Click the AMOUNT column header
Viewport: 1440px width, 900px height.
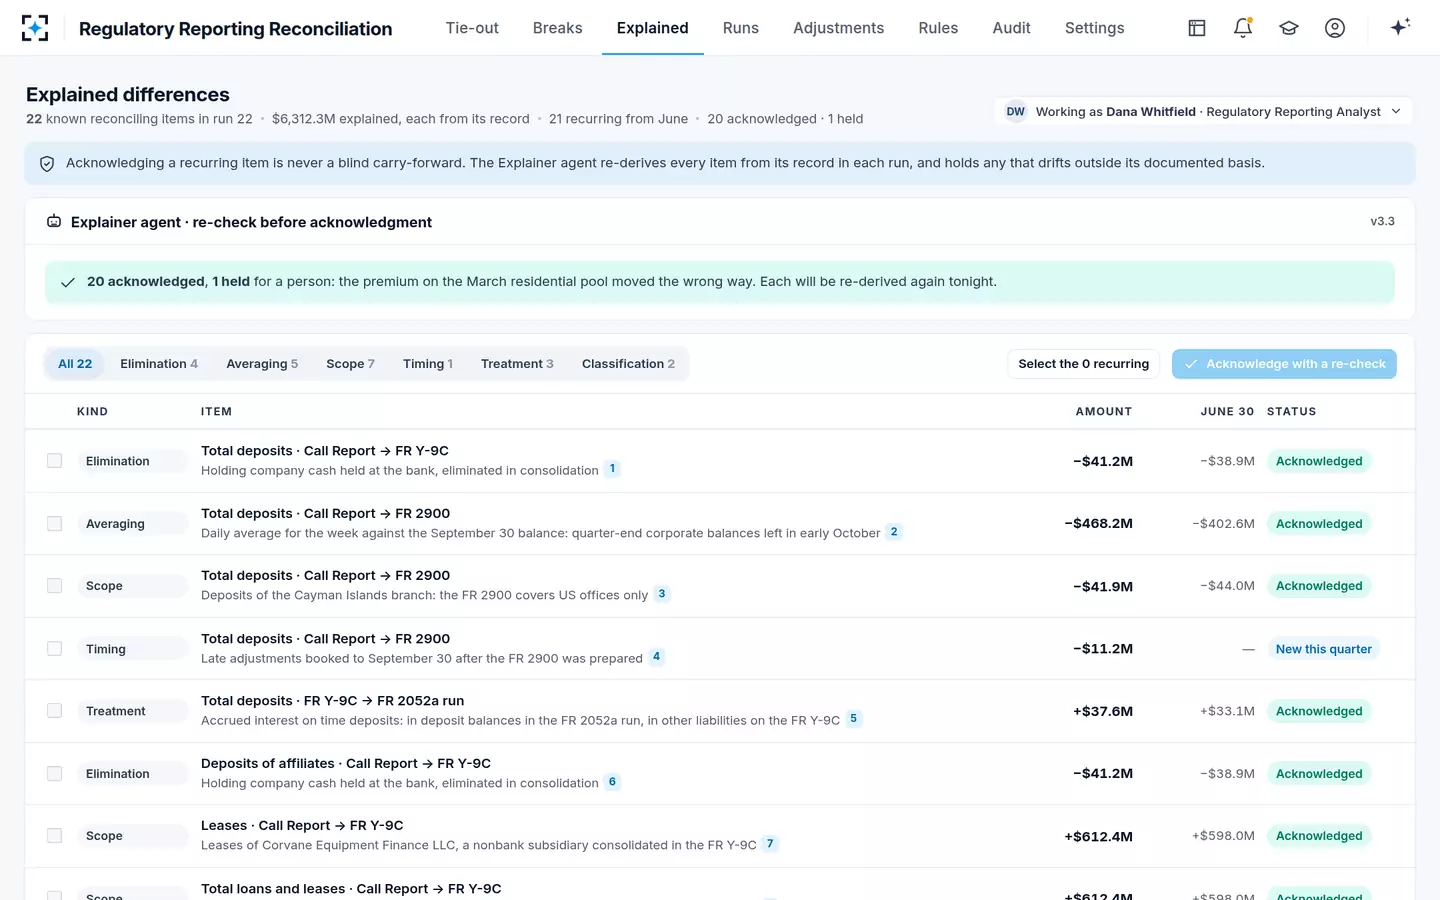click(x=1104, y=411)
